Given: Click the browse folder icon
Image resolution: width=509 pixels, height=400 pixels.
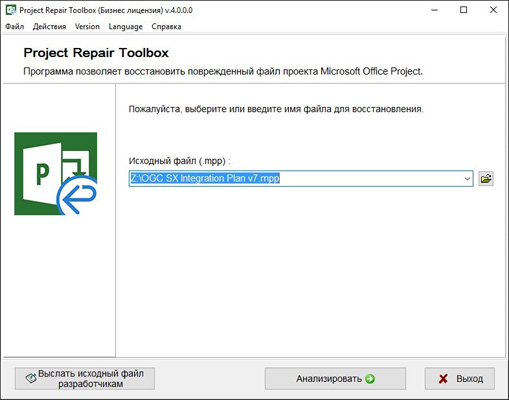Looking at the screenshot, I should coord(486,179).
